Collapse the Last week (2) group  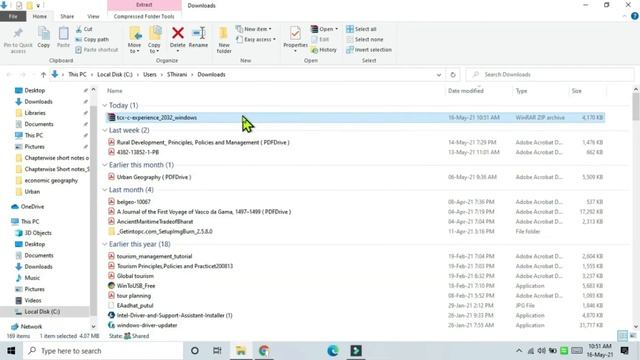[104, 130]
